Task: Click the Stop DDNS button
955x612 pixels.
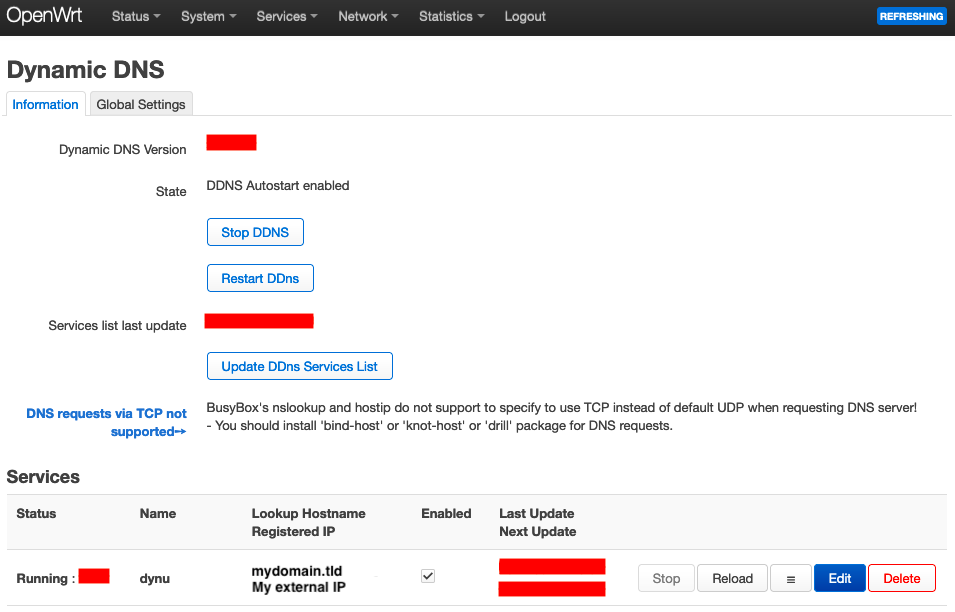Action: pos(255,232)
